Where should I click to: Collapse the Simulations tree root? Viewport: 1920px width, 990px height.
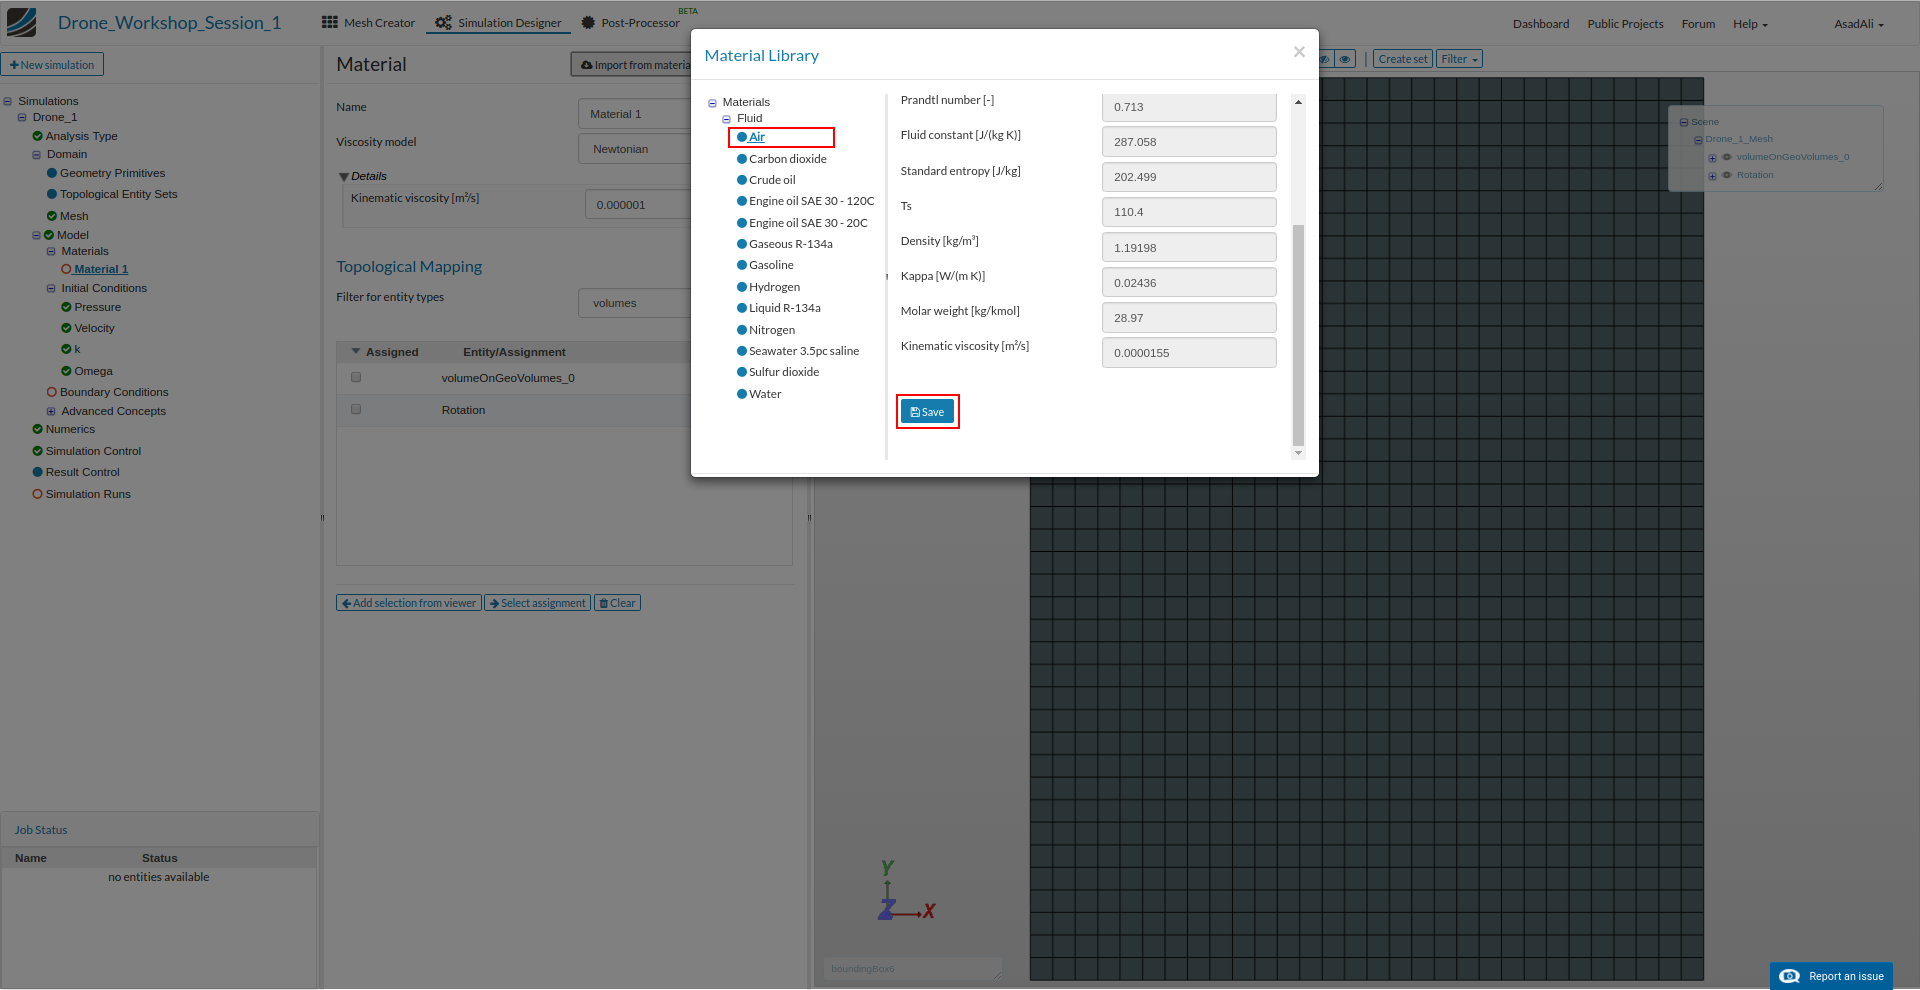(8, 102)
